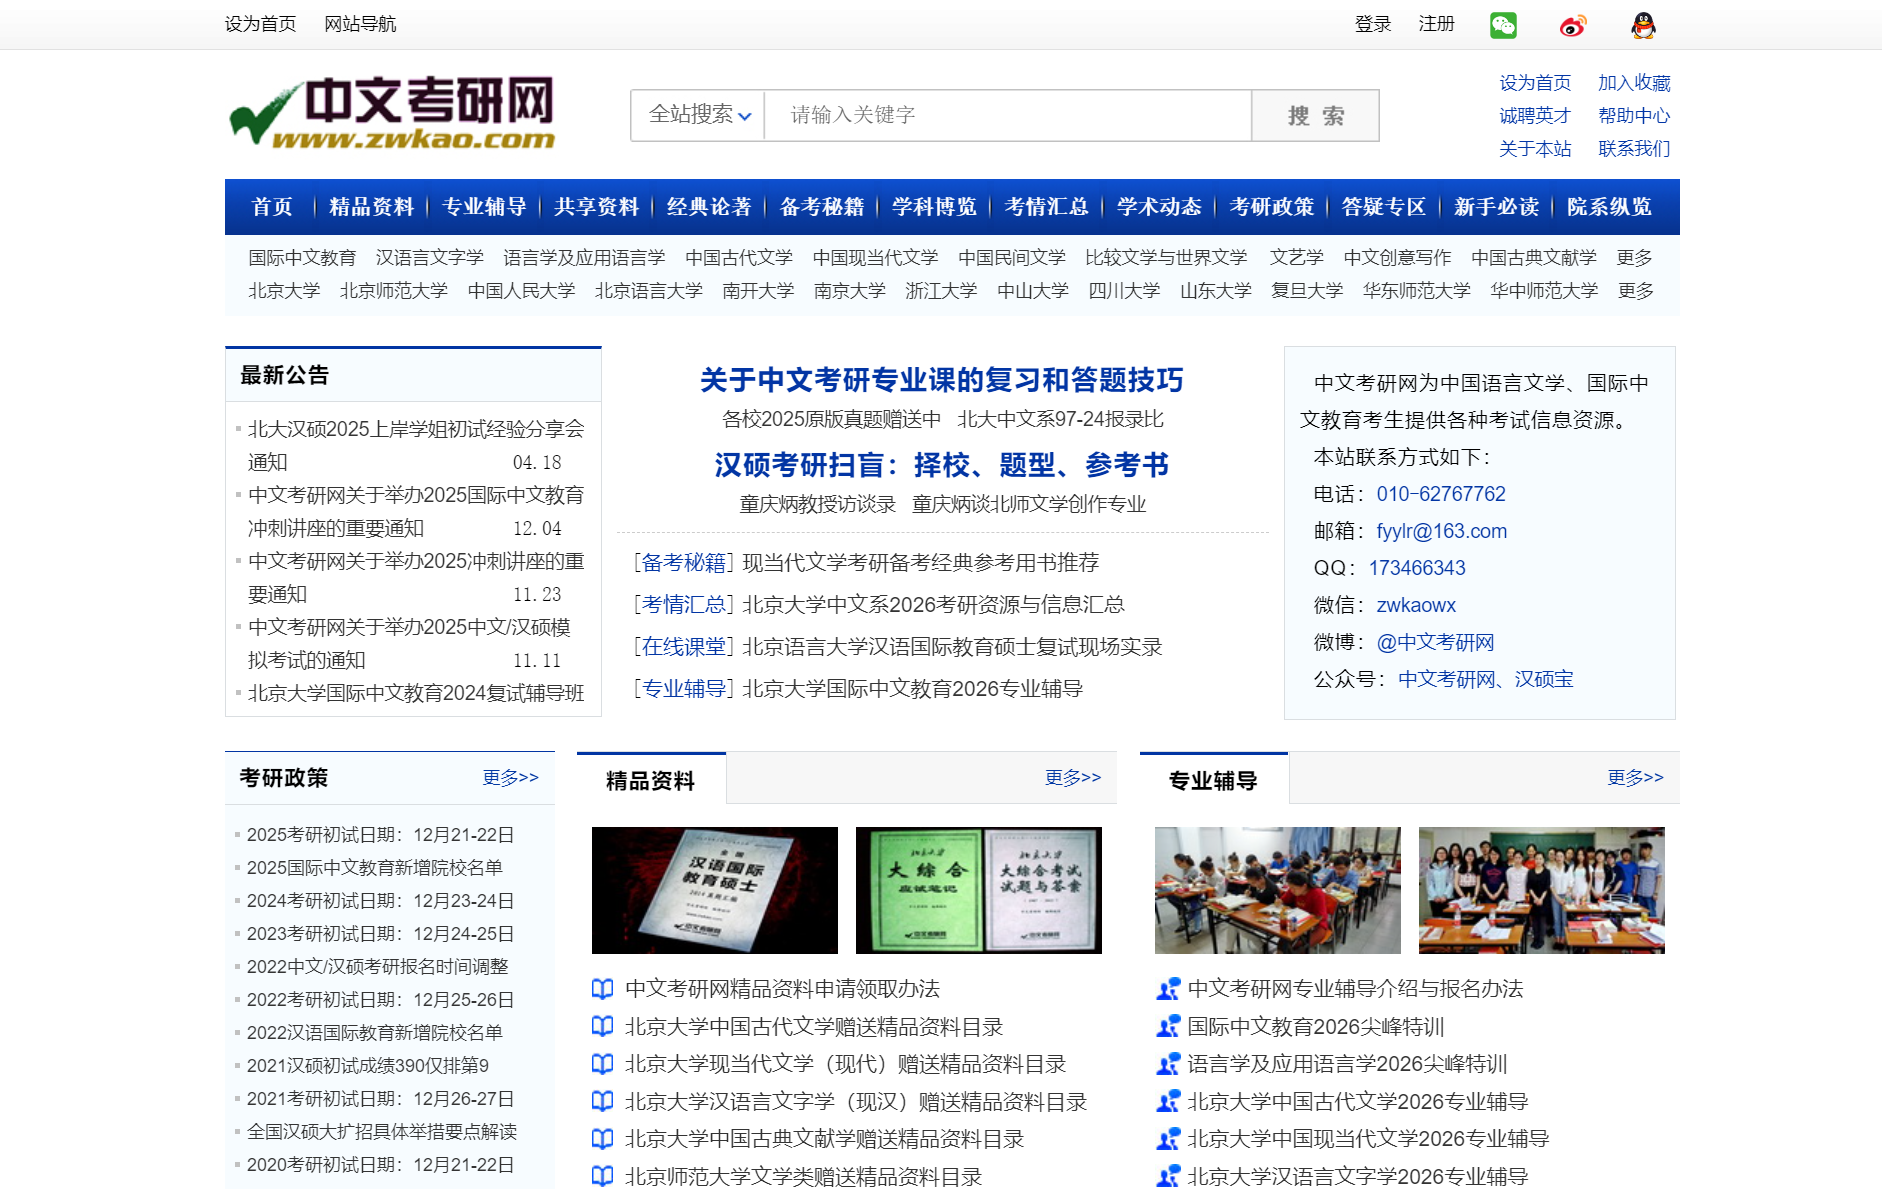Open announcement 北京大学国际中文教育2024复试辅导班
The height and width of the screenshot is (1189, 1882).
click(x=416, y=693)
